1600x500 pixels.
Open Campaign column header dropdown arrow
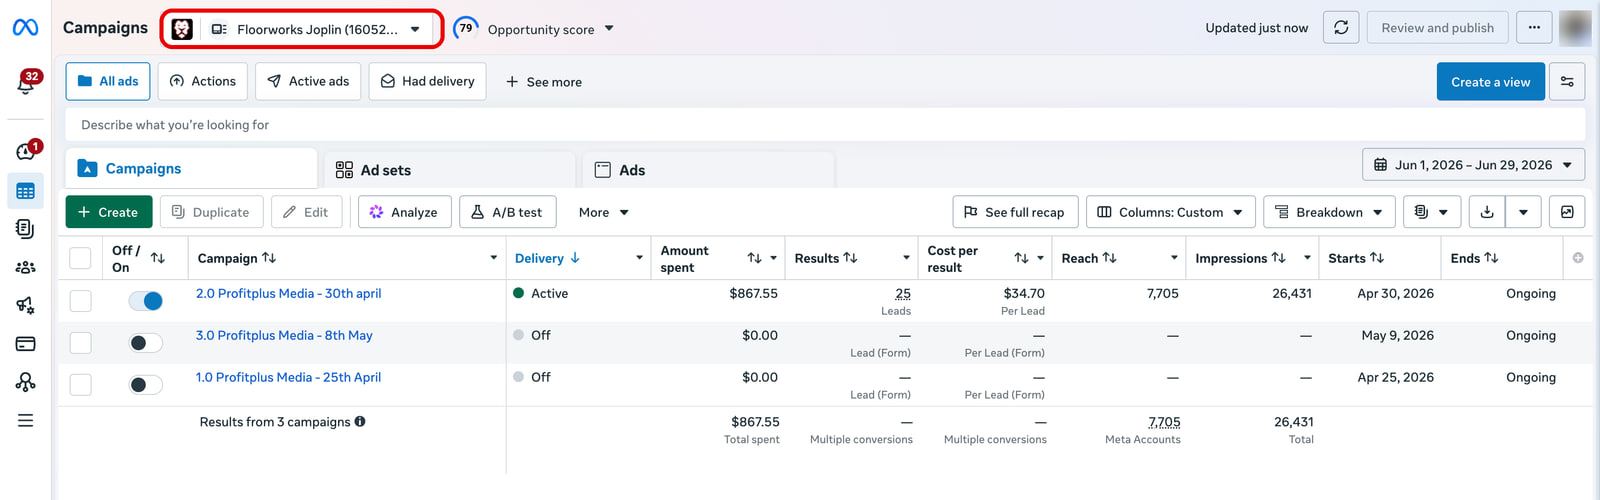tap(493, 258)
